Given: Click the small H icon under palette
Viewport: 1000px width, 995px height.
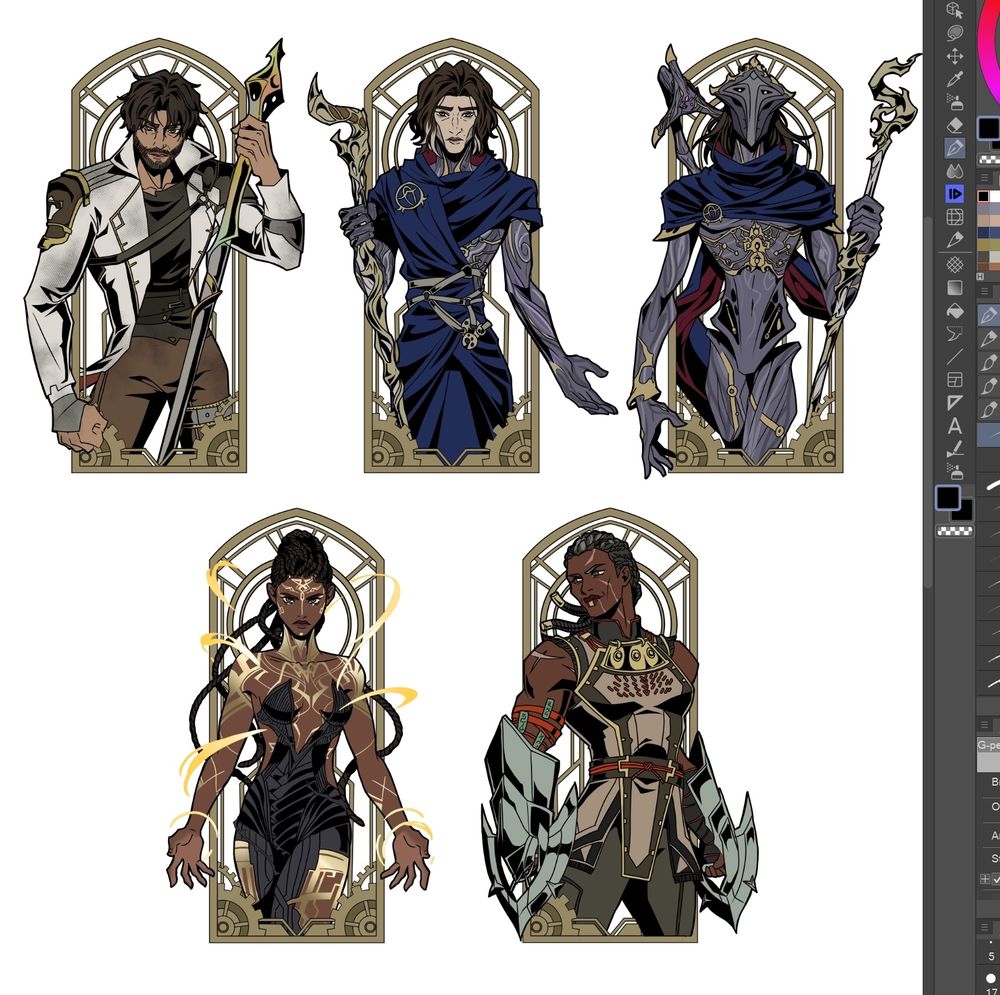Looking at the screenshot, I should [x=980, y=276].
